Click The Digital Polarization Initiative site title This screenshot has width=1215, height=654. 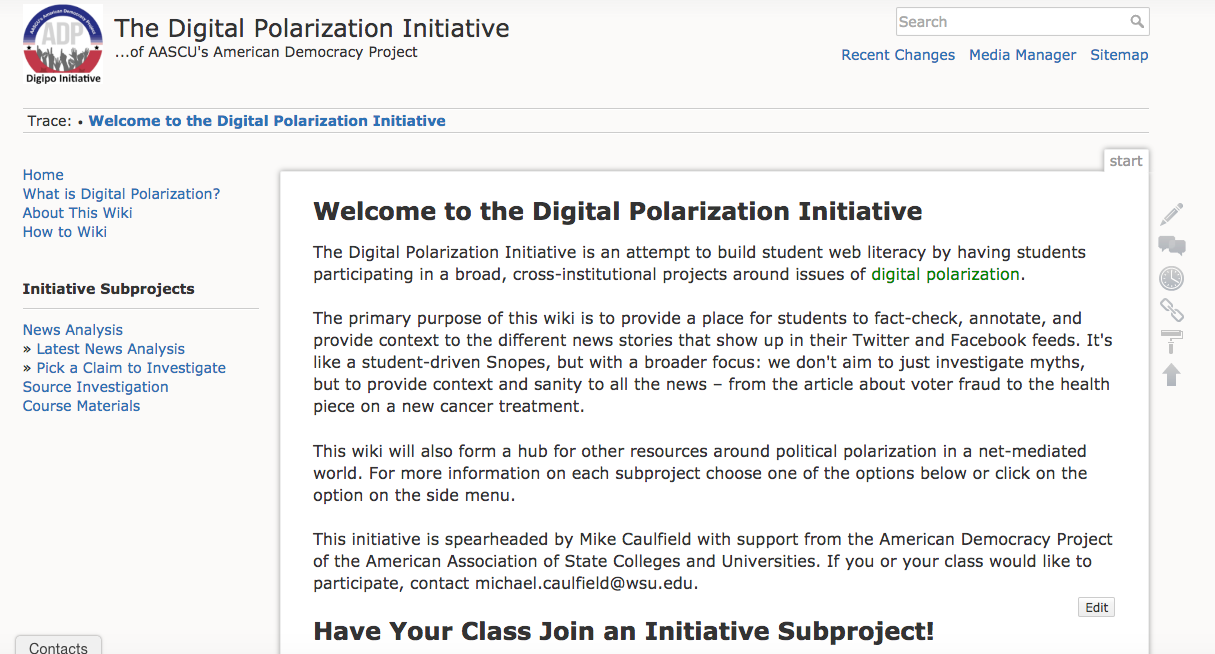click(x=312, y=28)
